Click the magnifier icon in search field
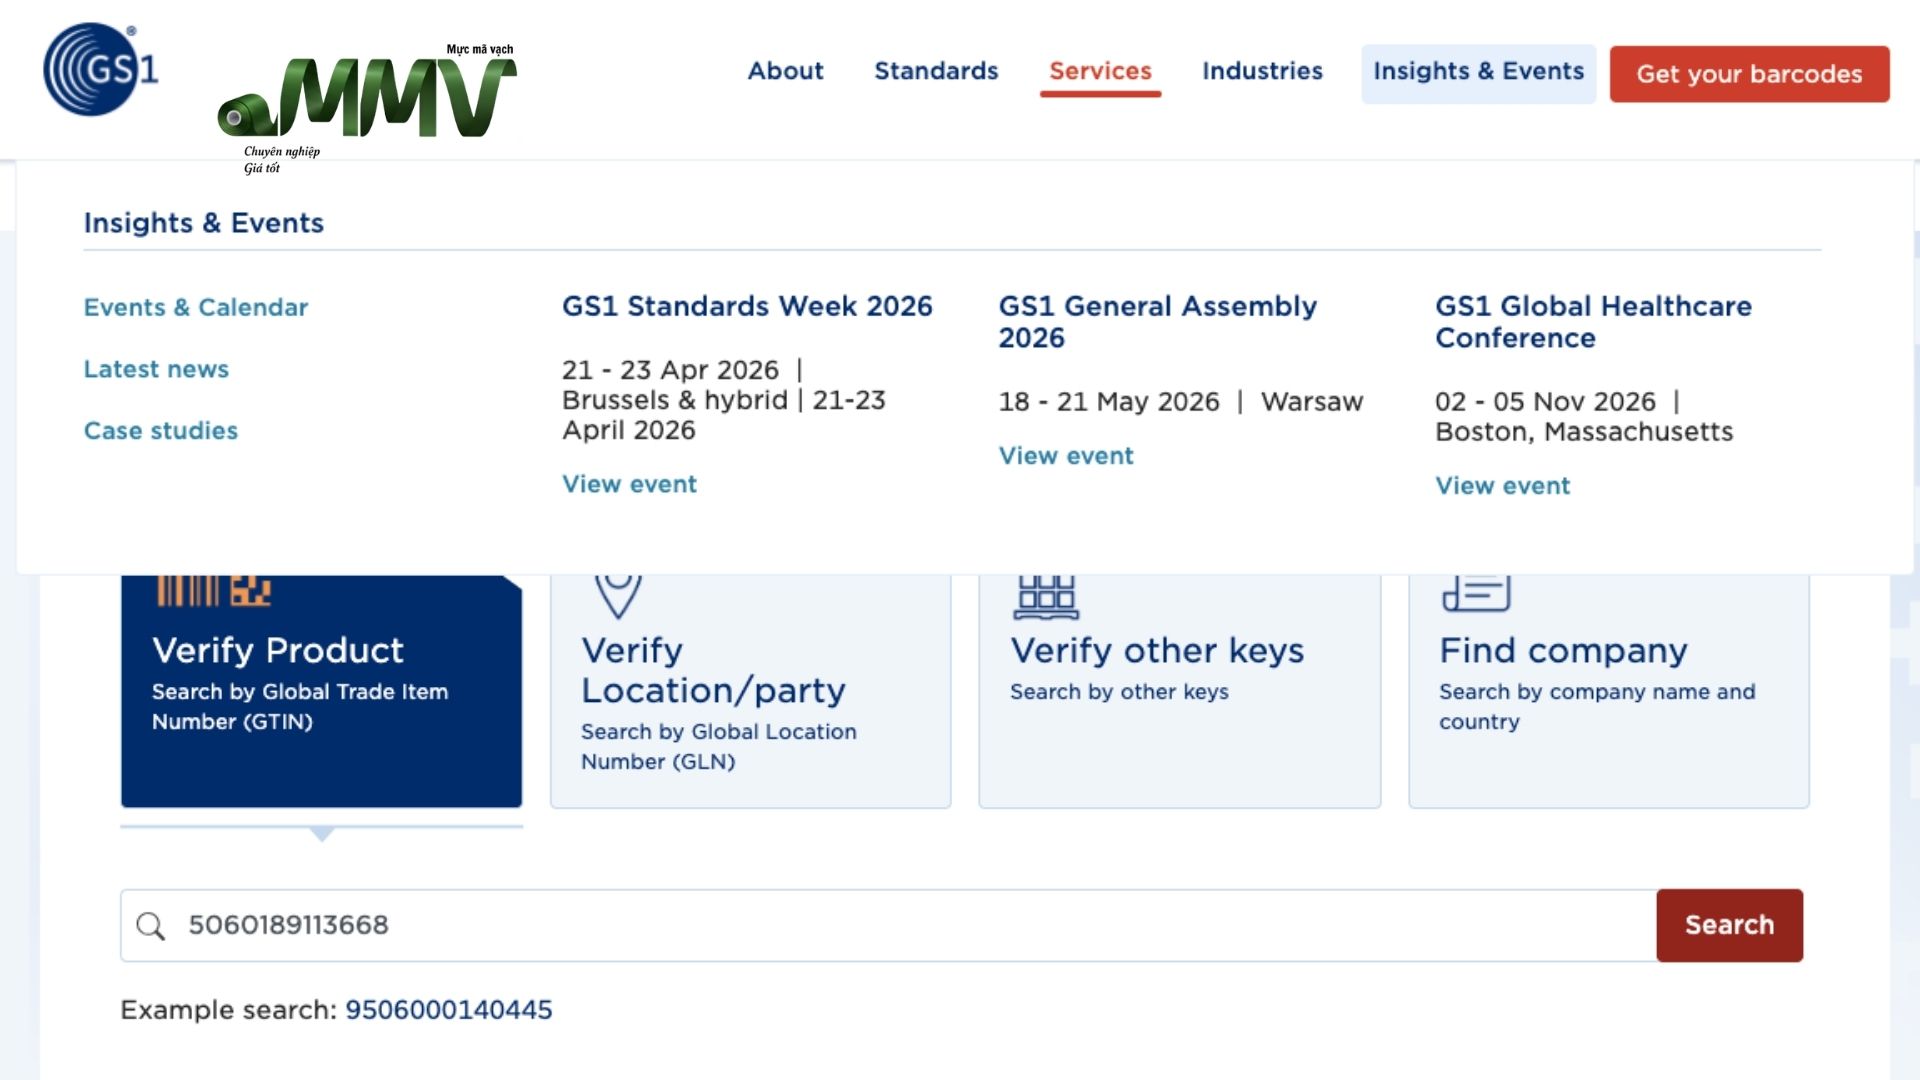This screenshot has height=1080, width=1920. [151, 926]
